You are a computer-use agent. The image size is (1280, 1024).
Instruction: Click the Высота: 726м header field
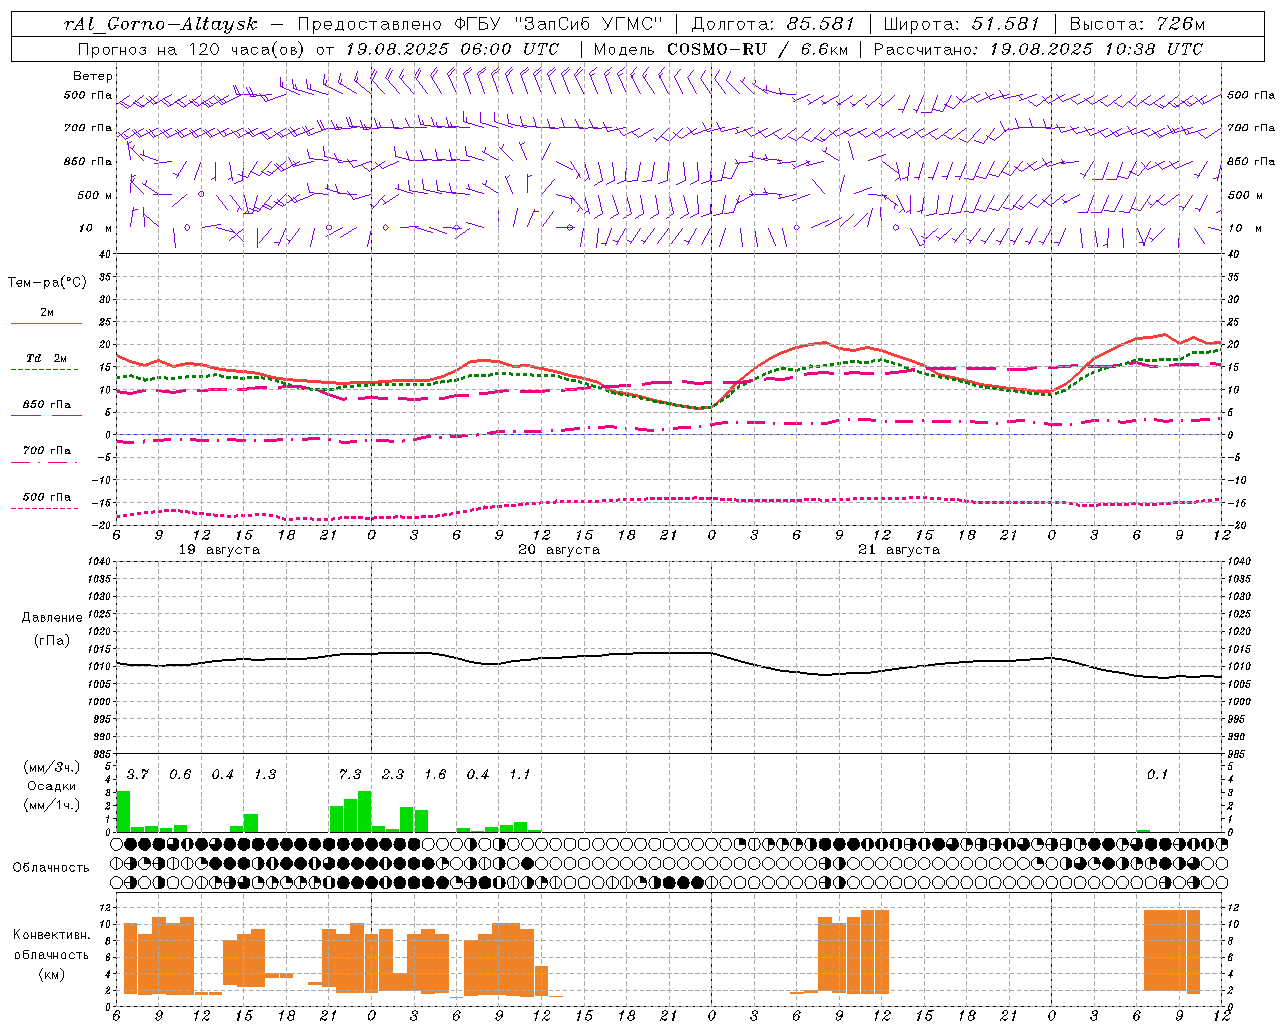[x=1137, y=24]
